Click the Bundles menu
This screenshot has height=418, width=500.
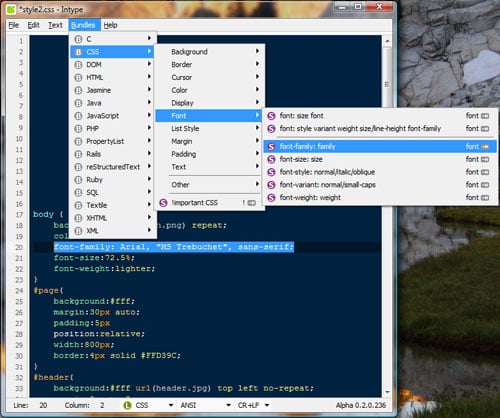point(83,25)
